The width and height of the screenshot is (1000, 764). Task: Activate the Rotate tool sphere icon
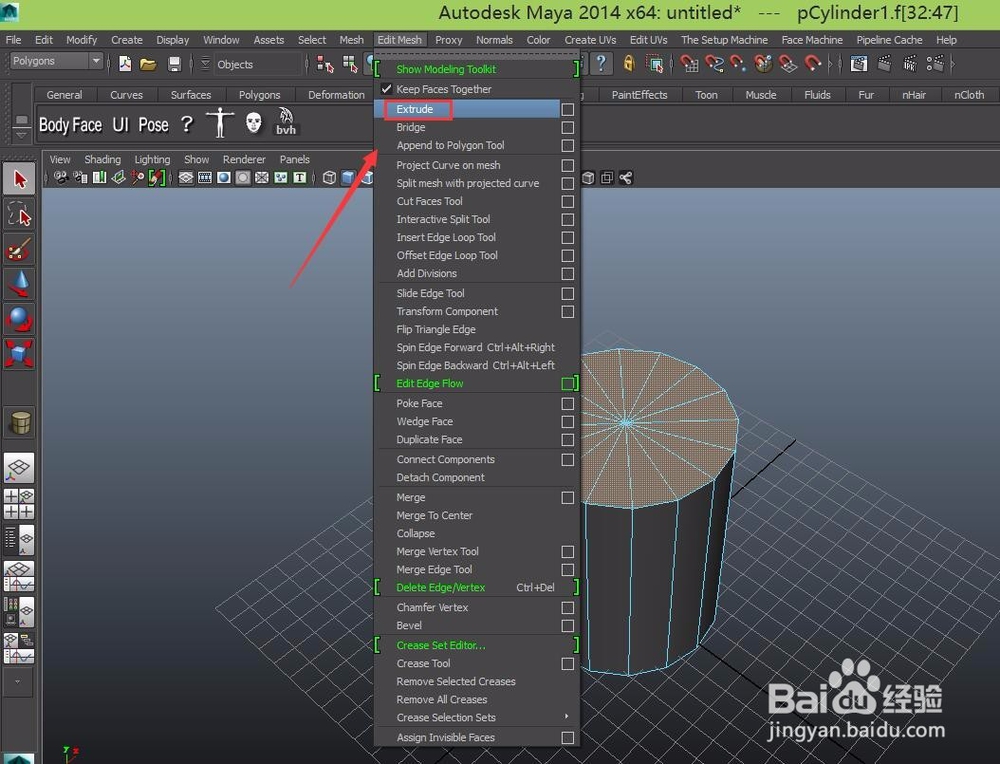pos(19,318)
